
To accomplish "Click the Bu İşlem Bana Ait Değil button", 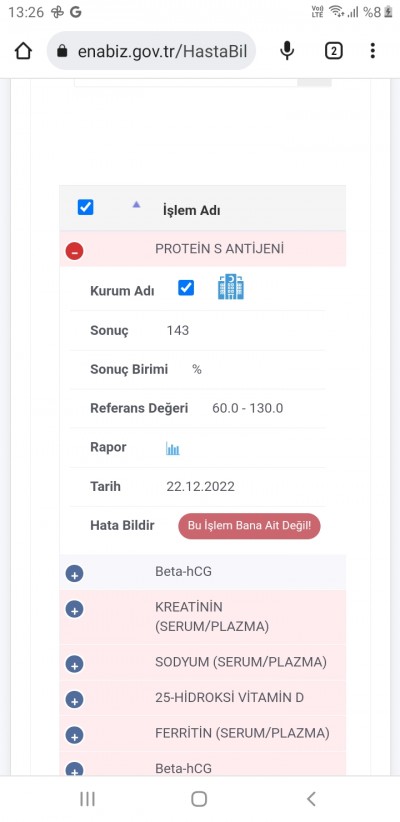I will [x=249, y=526].
